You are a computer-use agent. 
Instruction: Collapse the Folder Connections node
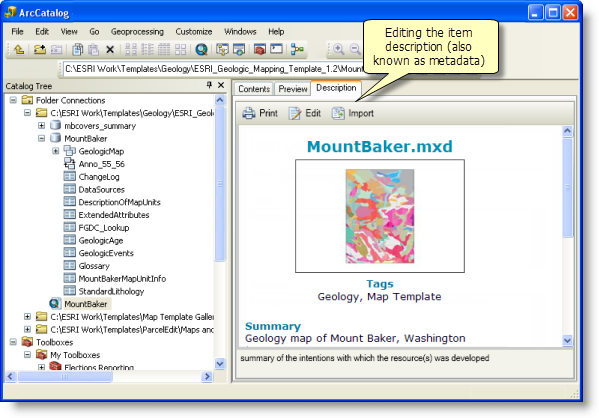pyautogui.click(x=13, y=100)
